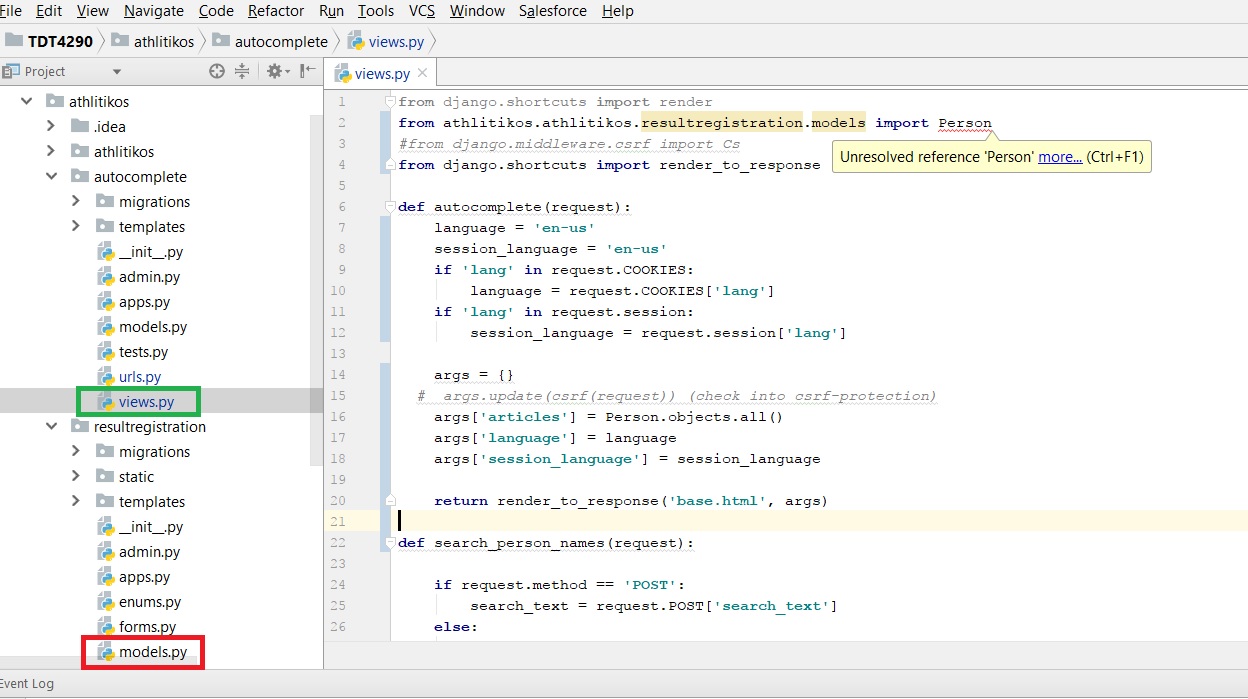Collapse the resultregistration folder
This screenshot has height=699, width=1248.
coord(51,426)
